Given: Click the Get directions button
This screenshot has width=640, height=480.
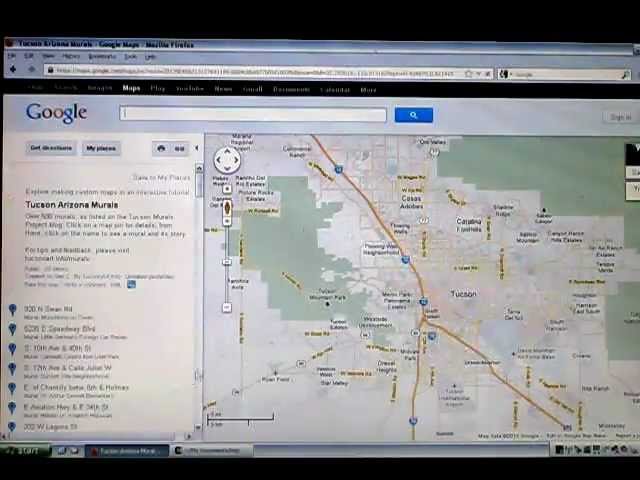Looking at the screenshot, I should [x=51, y=148].
